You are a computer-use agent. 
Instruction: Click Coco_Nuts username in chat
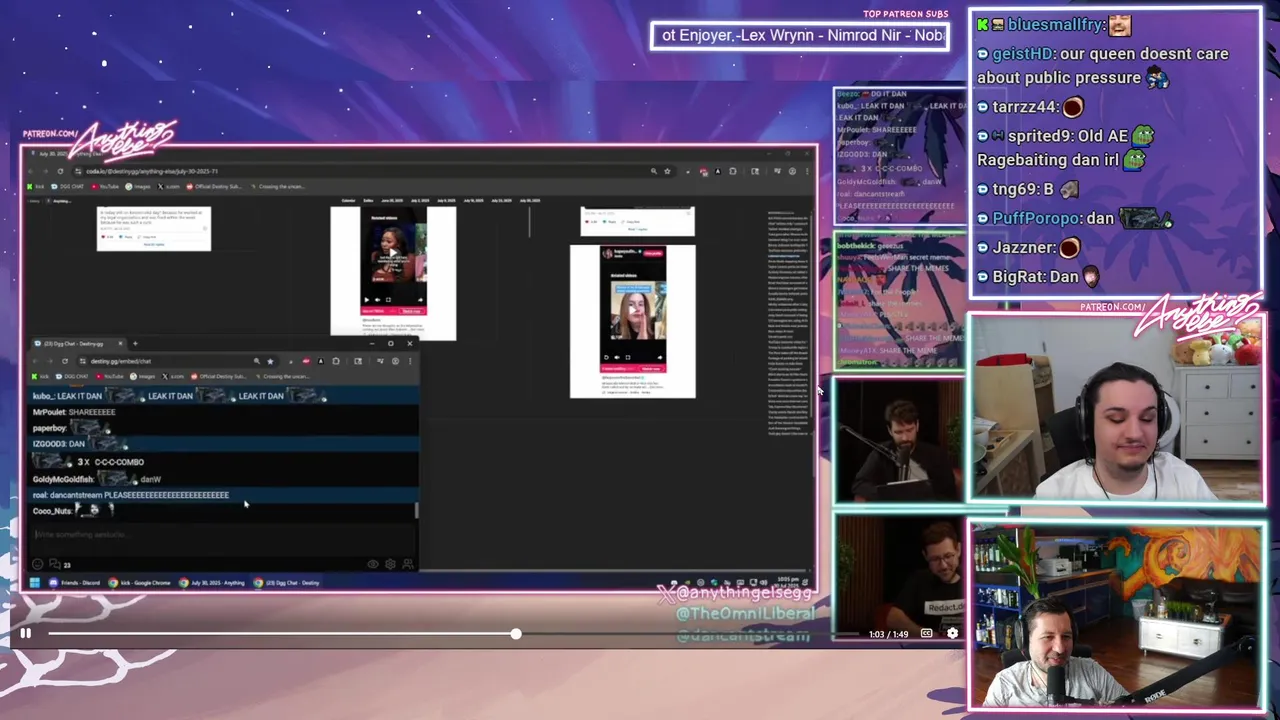point(52,511)
